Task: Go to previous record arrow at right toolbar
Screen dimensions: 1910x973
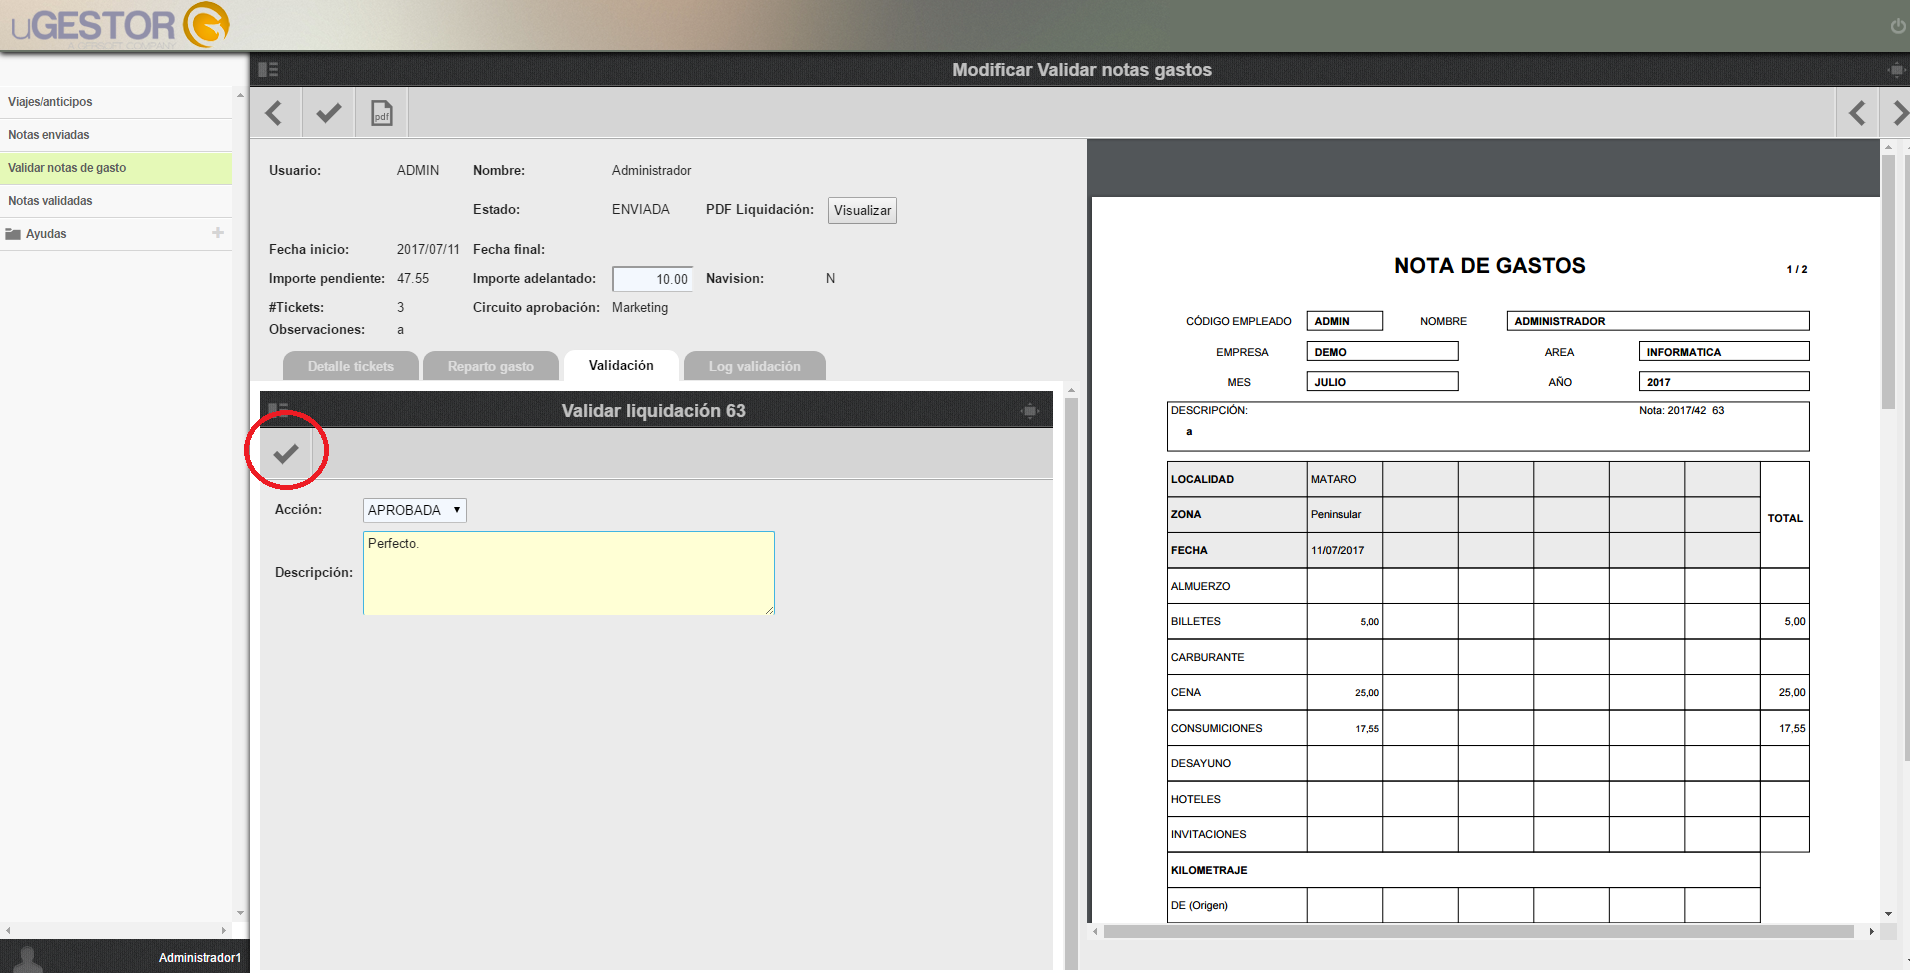Action: [x=1857, y=113]
